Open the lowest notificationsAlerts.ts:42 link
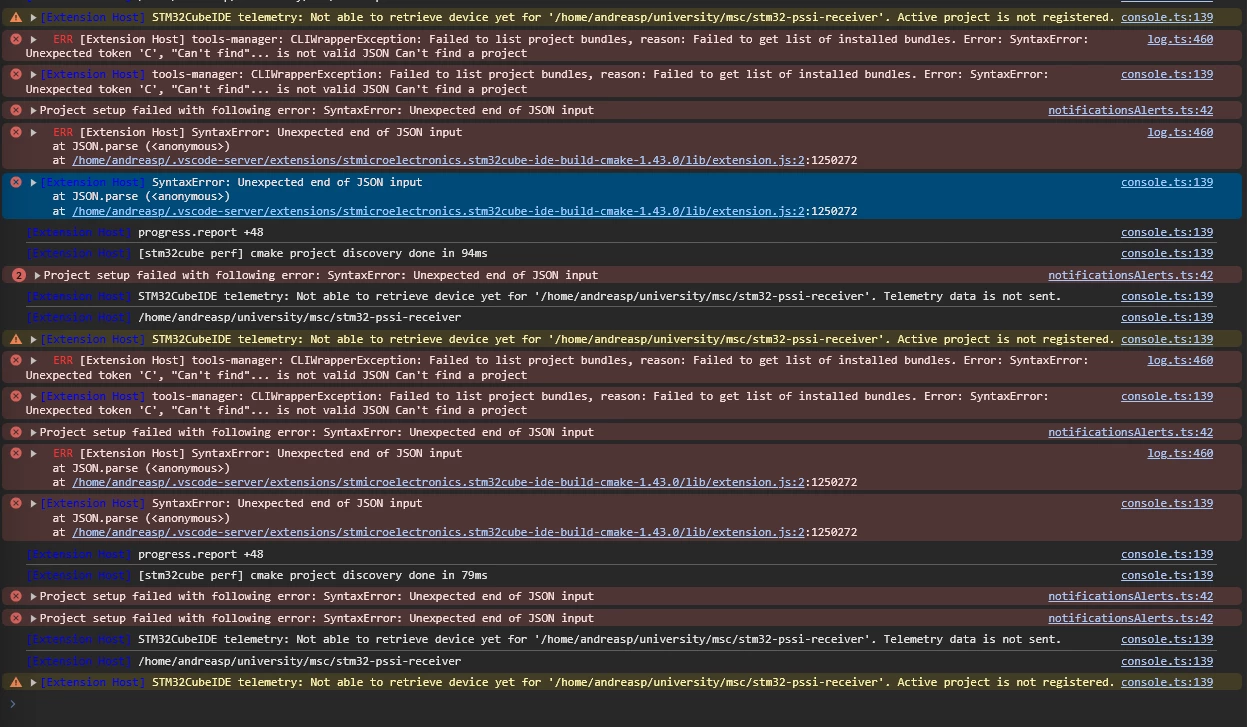This screenshot has height=727, width=1247. pyautogui.click(x=1130, y=618)
